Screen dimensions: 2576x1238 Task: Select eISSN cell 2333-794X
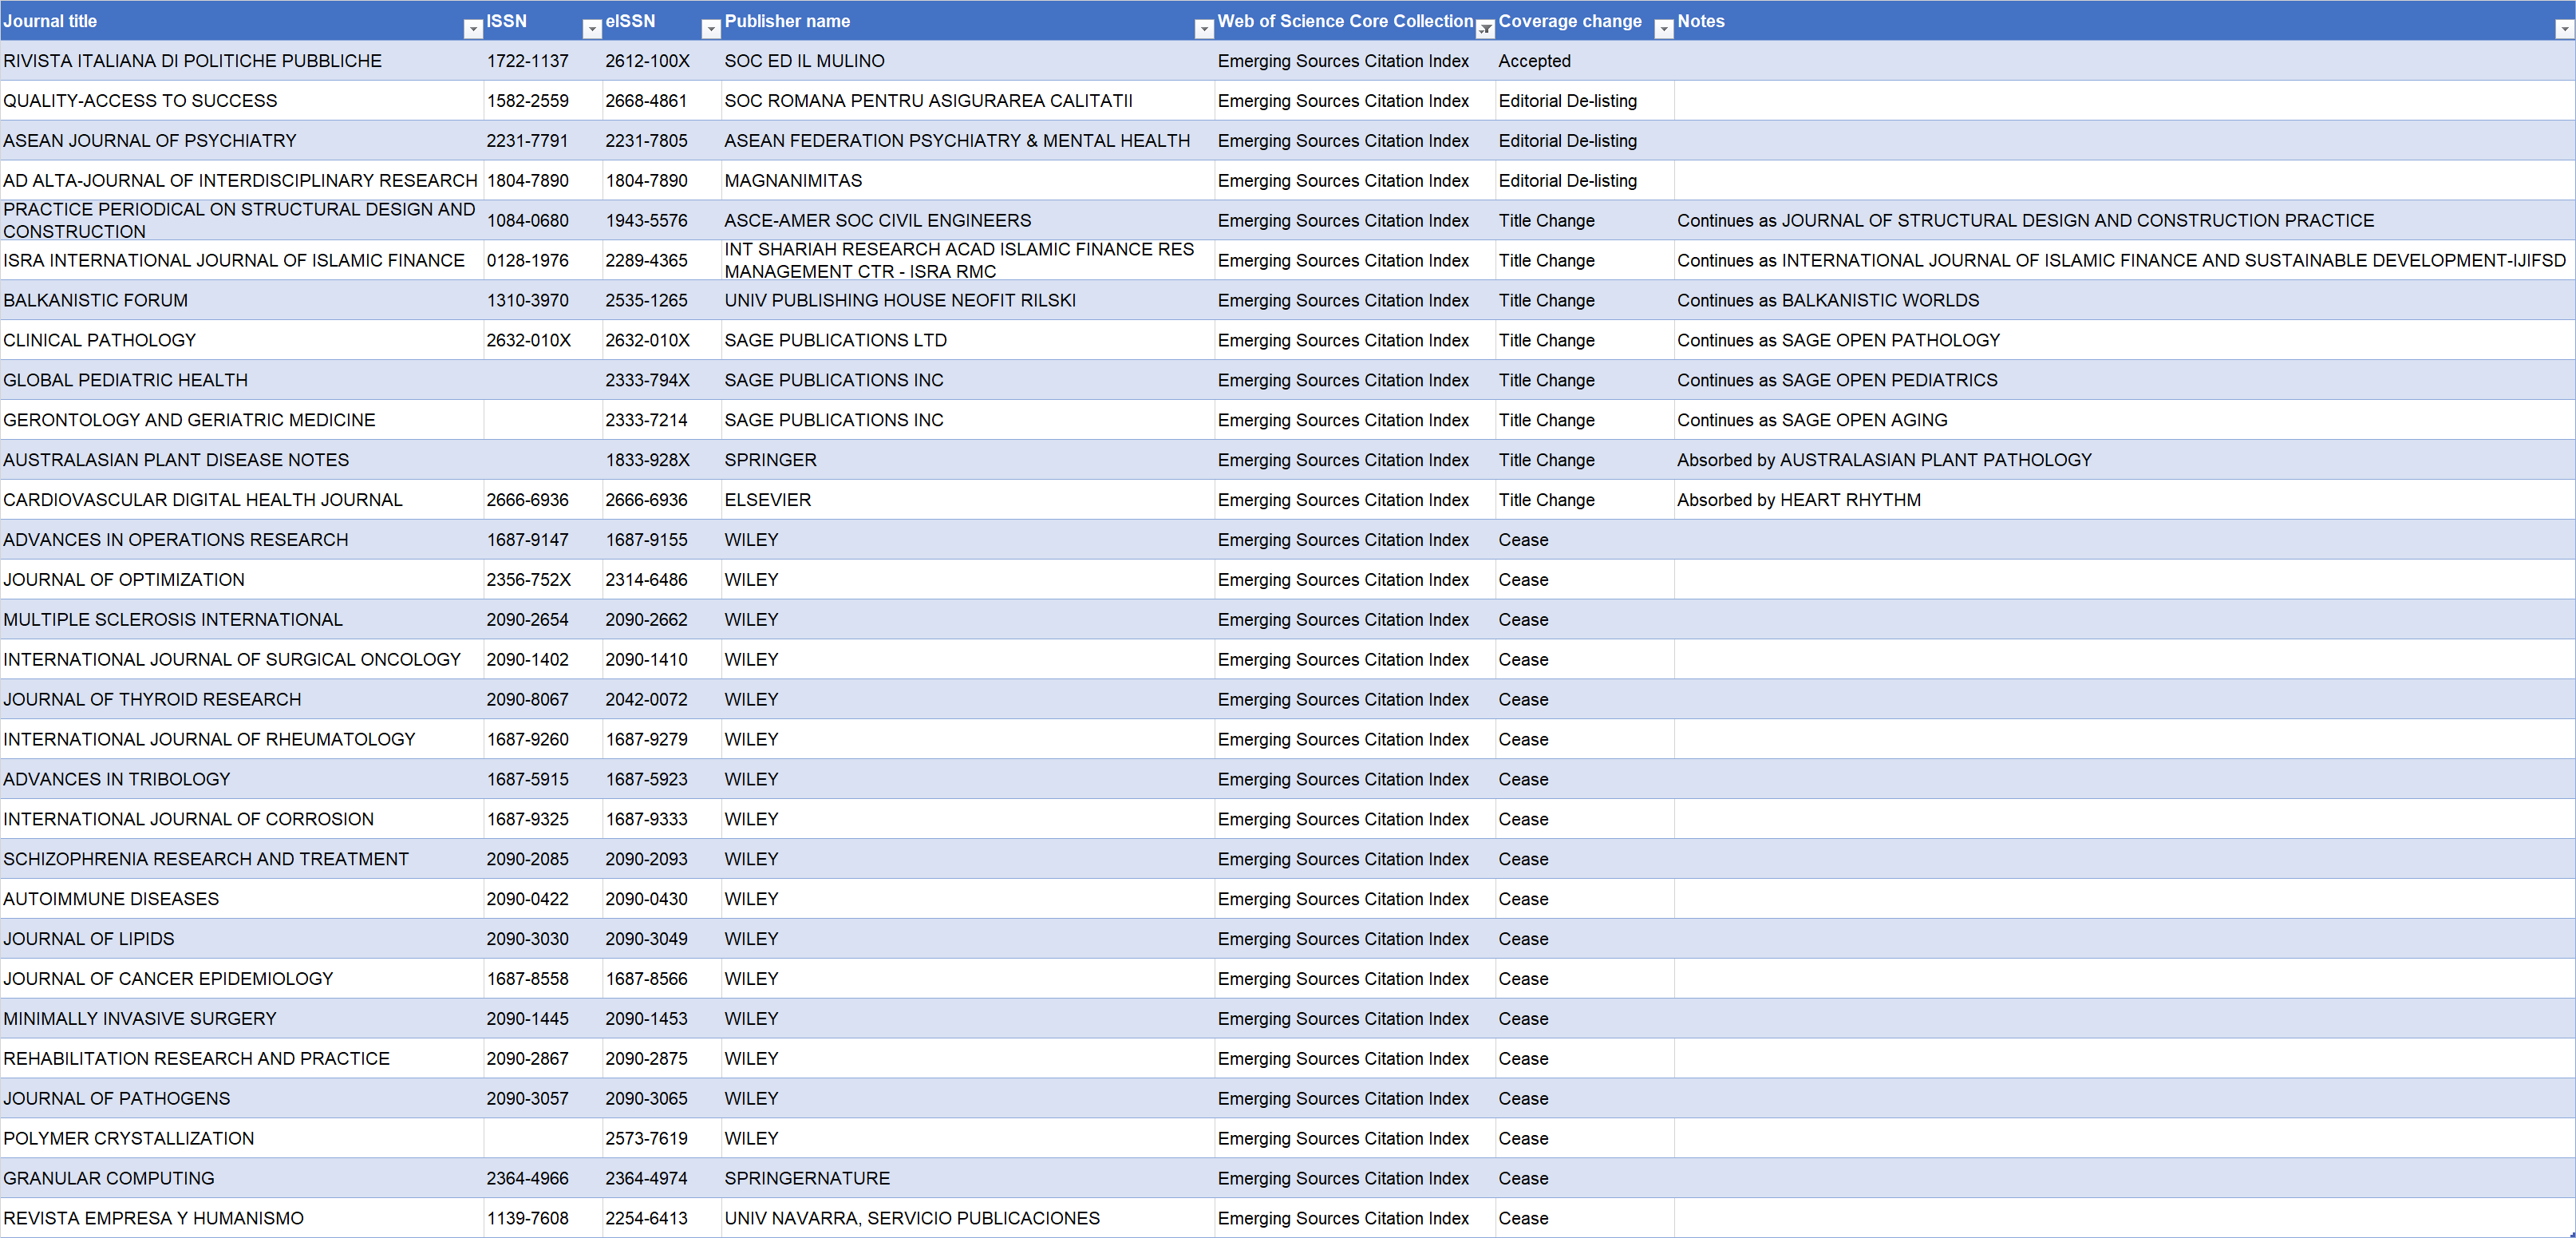click(x=662, y=380)
